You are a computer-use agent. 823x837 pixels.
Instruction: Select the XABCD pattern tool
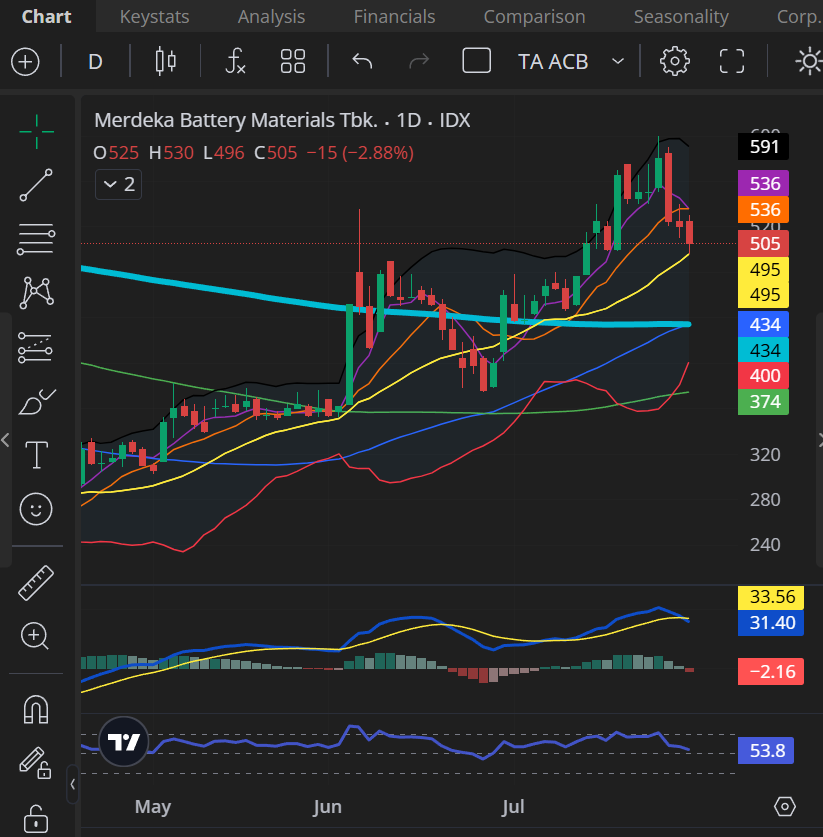[36, 293]
